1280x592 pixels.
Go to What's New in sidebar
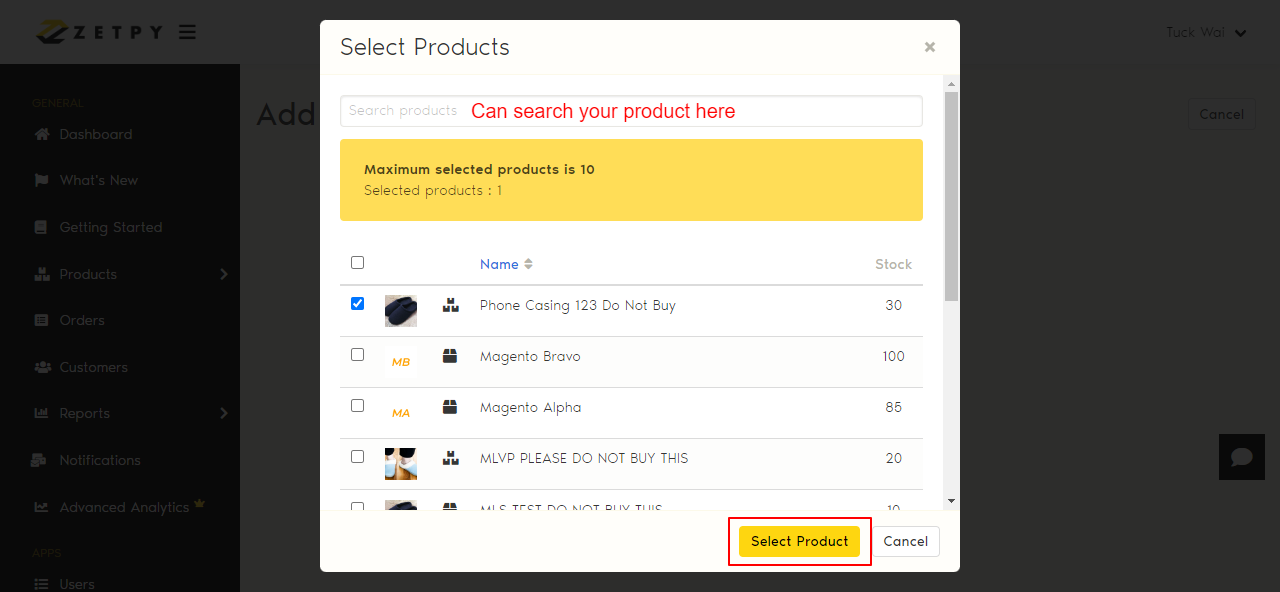(98, 180)
